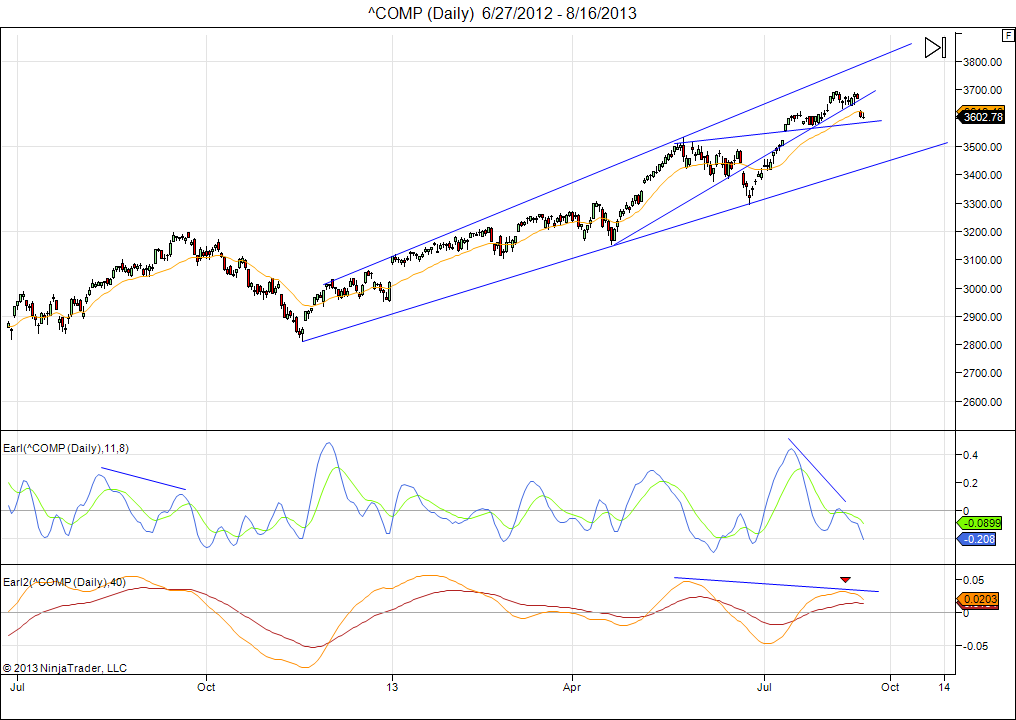Click the Apr date label on time axis
Viewport: 1016px width, 720px height.
(571, 687)
